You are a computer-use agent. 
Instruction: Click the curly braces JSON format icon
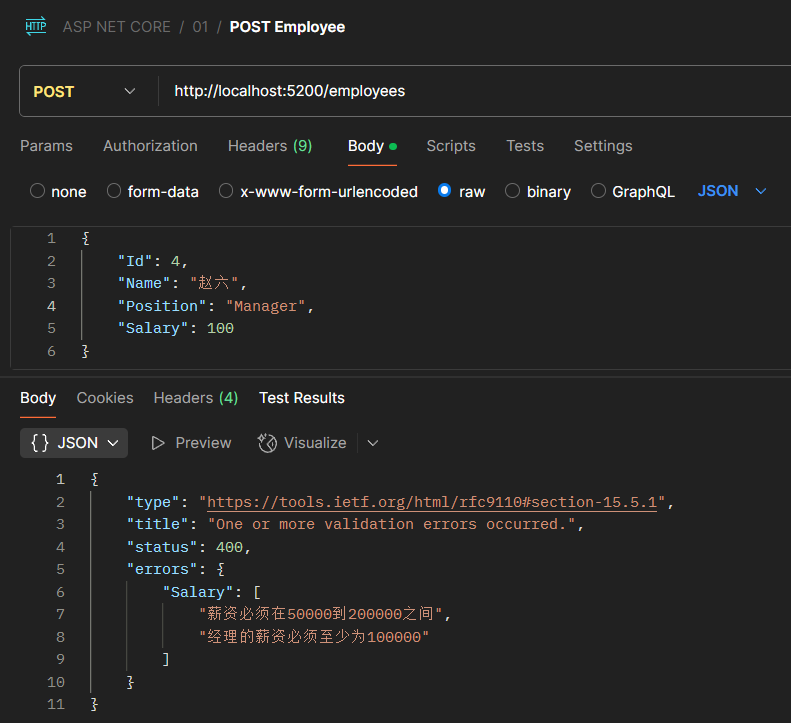40,443
